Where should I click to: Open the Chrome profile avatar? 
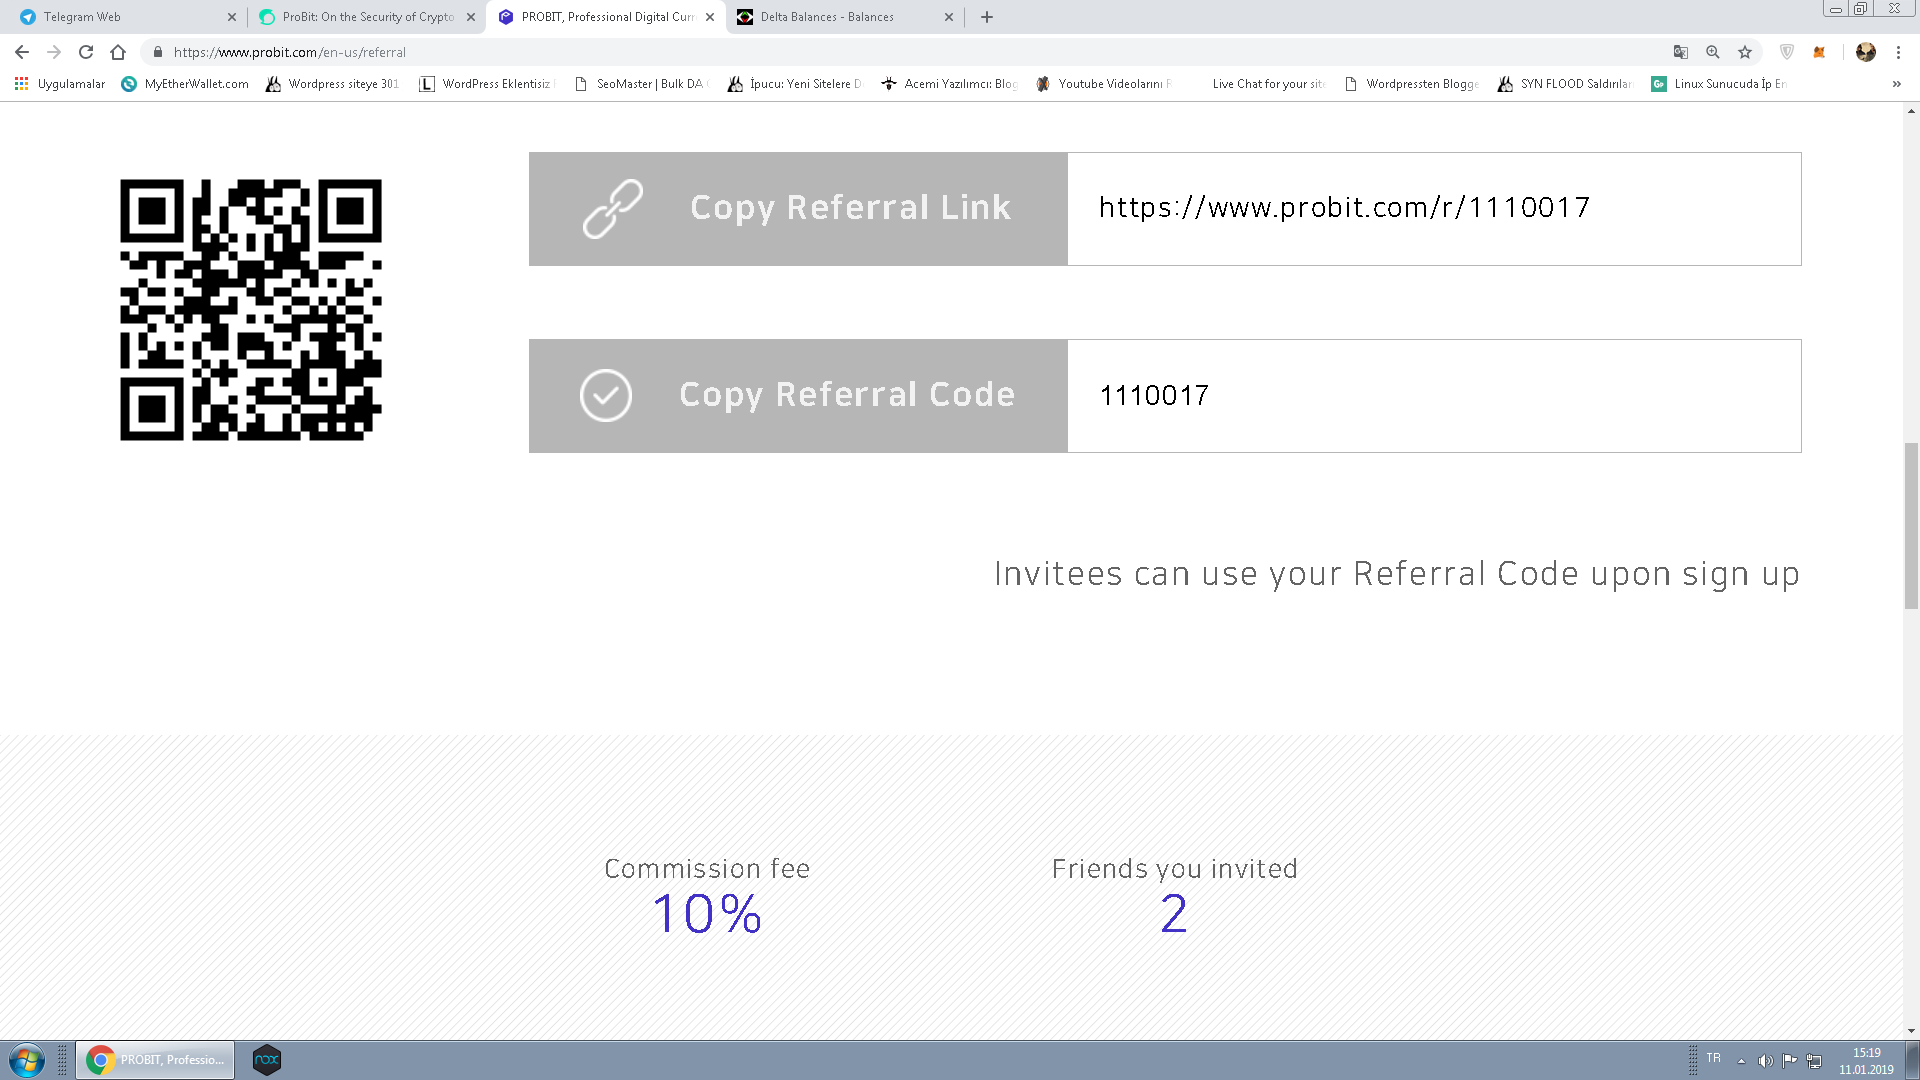1866,52
